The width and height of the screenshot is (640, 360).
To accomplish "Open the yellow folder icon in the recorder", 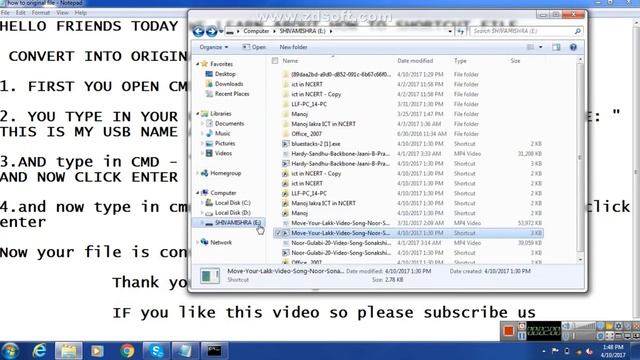I will [609, 326].
